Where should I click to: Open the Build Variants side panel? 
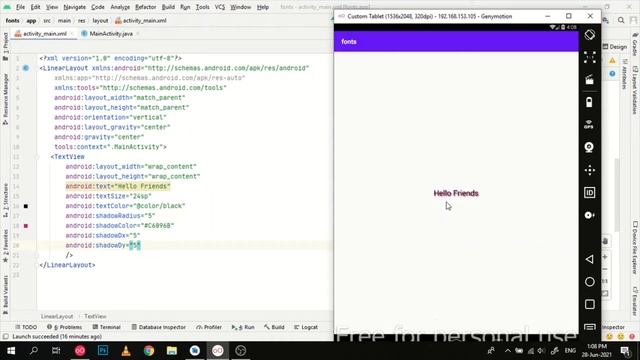pyautogui.click(x=5, y=295)
